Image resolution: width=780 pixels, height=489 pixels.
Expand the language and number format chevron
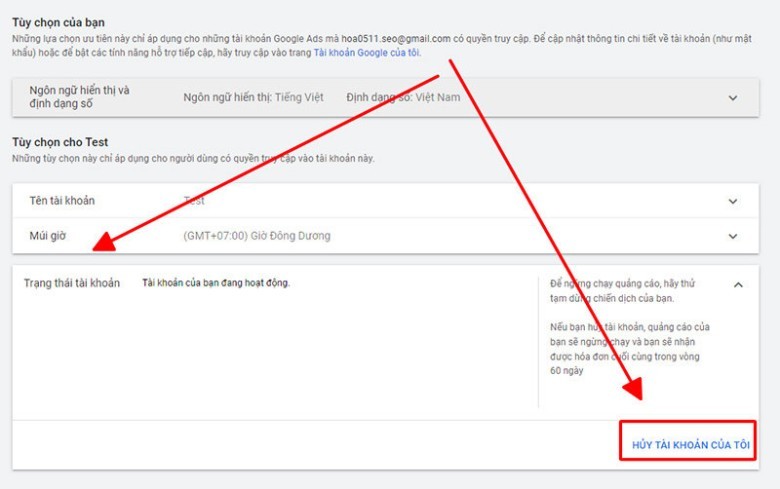click(733, 98)
